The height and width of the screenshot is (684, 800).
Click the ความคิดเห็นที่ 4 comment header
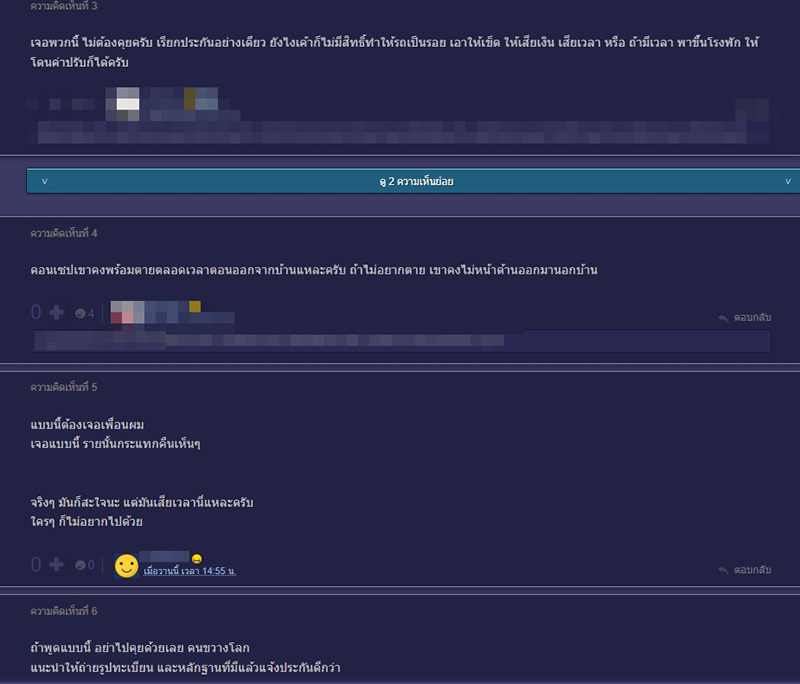[63, 233]
